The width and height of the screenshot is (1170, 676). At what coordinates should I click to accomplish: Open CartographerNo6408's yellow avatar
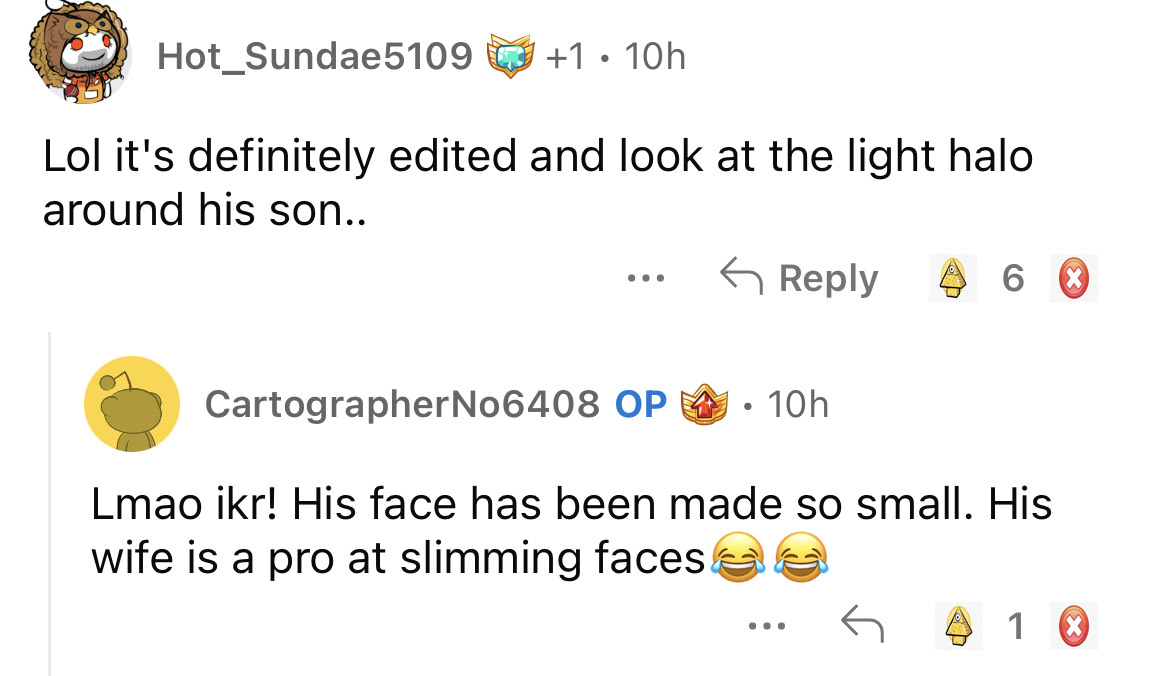coord(133,404)
